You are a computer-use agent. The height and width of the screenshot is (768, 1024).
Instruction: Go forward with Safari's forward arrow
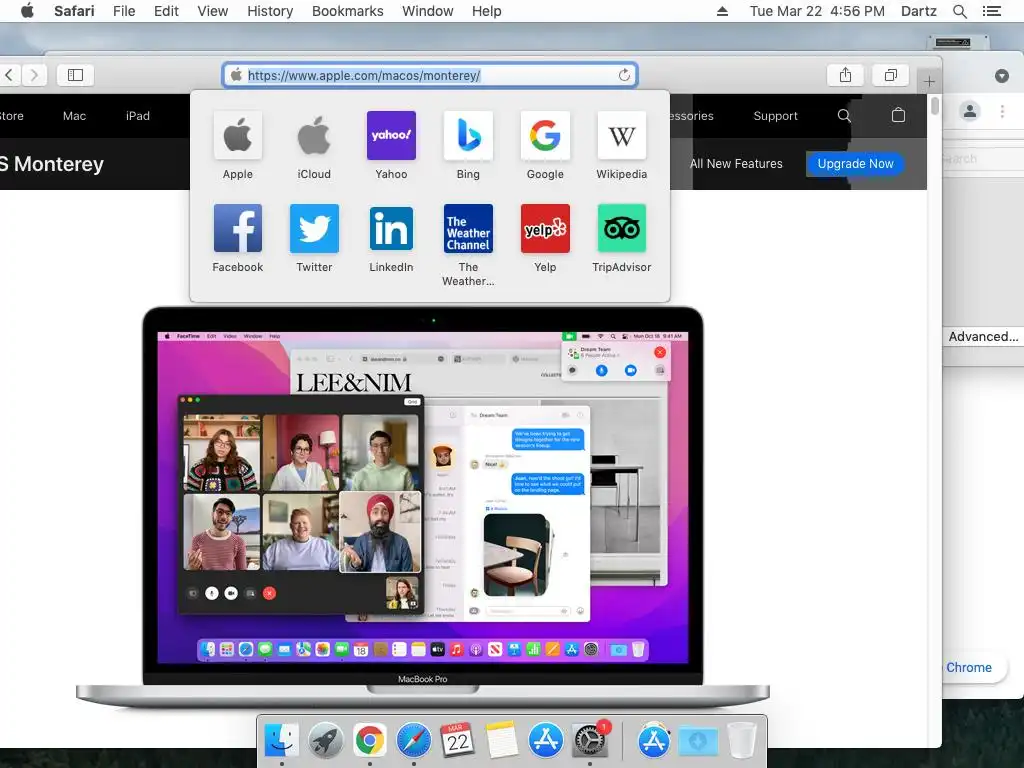(34, 75)
